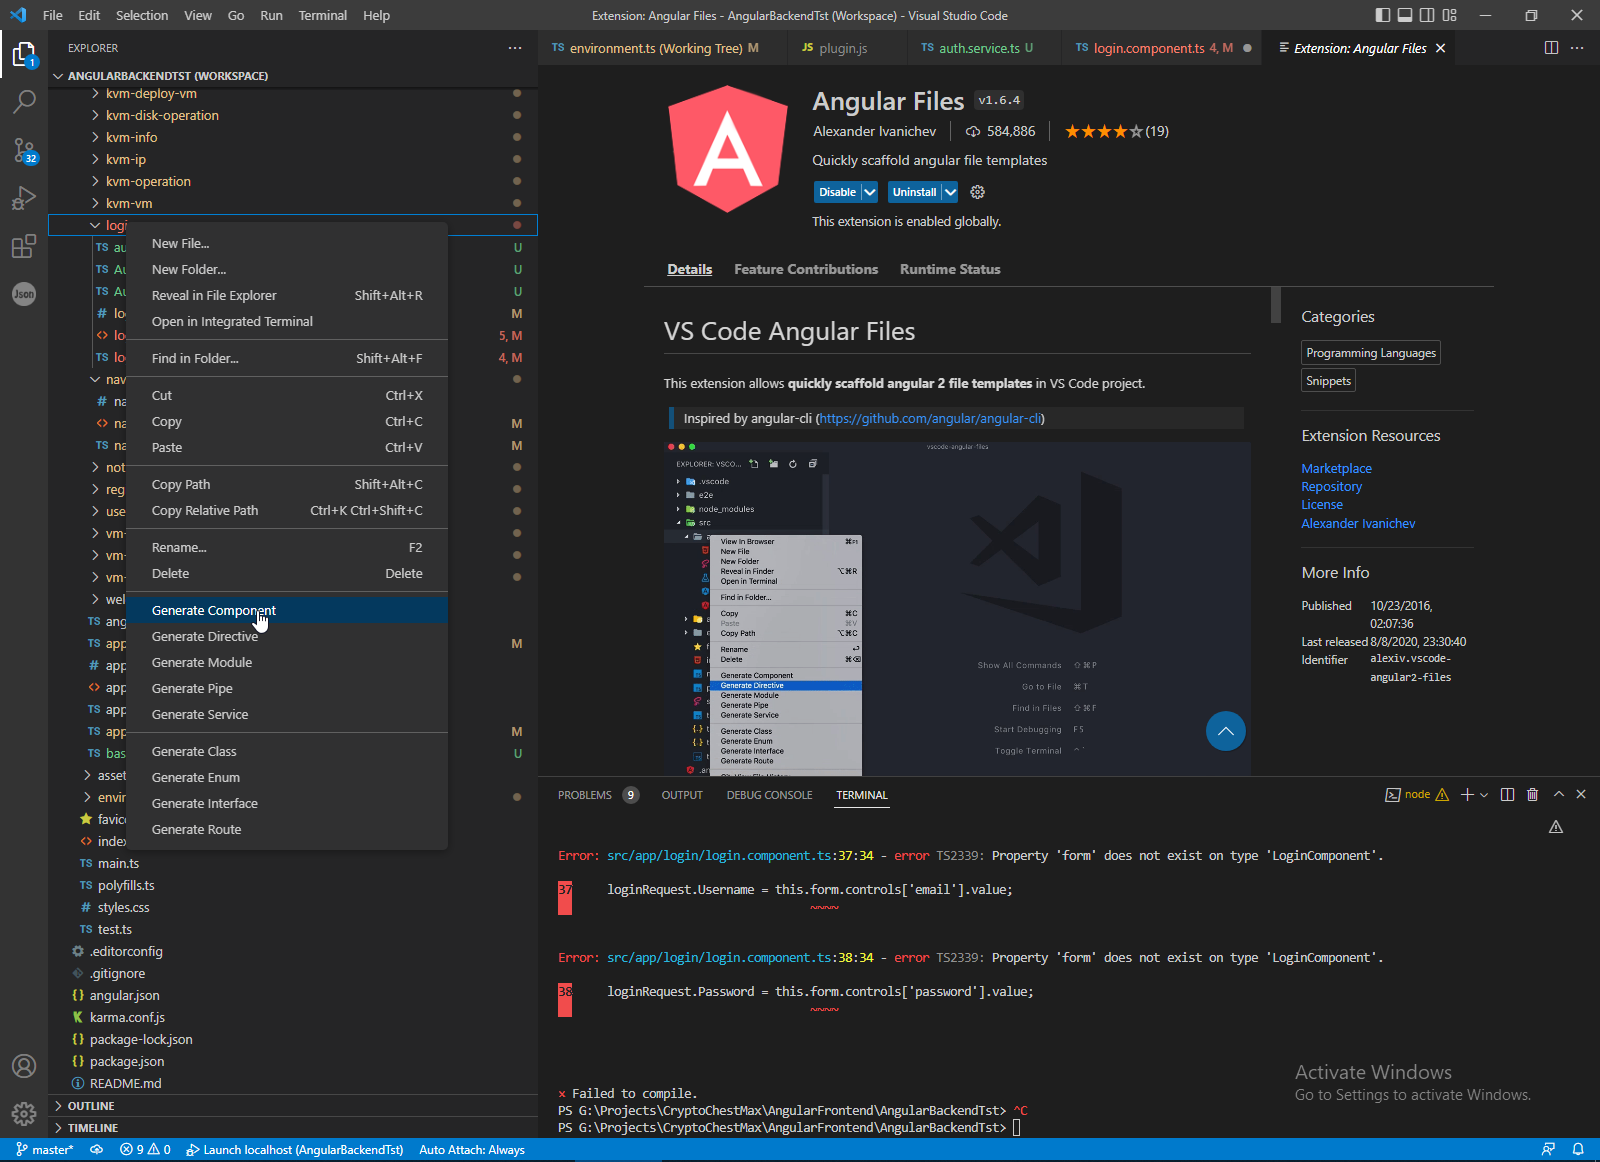Collapse the ANGULARBACKENDTST workspace section
1600x1162 pixels.
pyautogui.click(x=292, y=76)
